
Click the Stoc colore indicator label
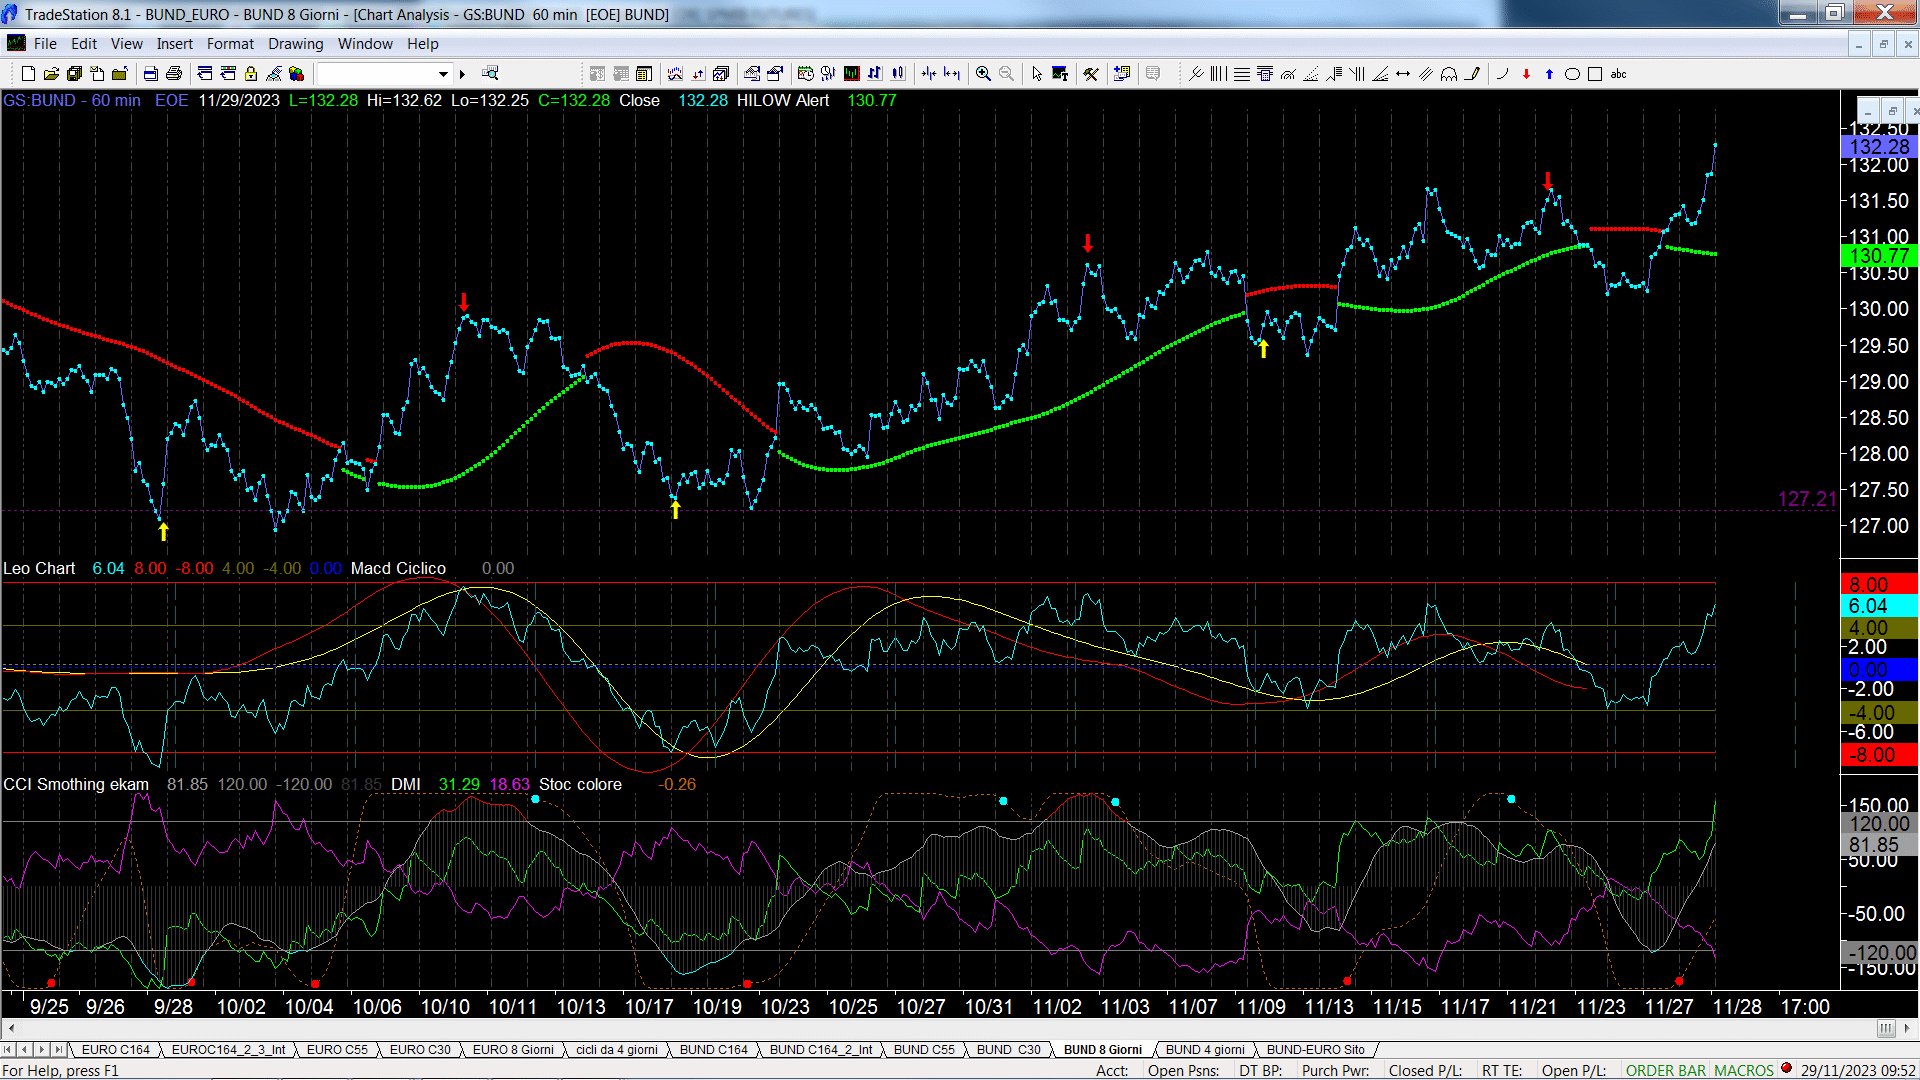click(580, 785)
